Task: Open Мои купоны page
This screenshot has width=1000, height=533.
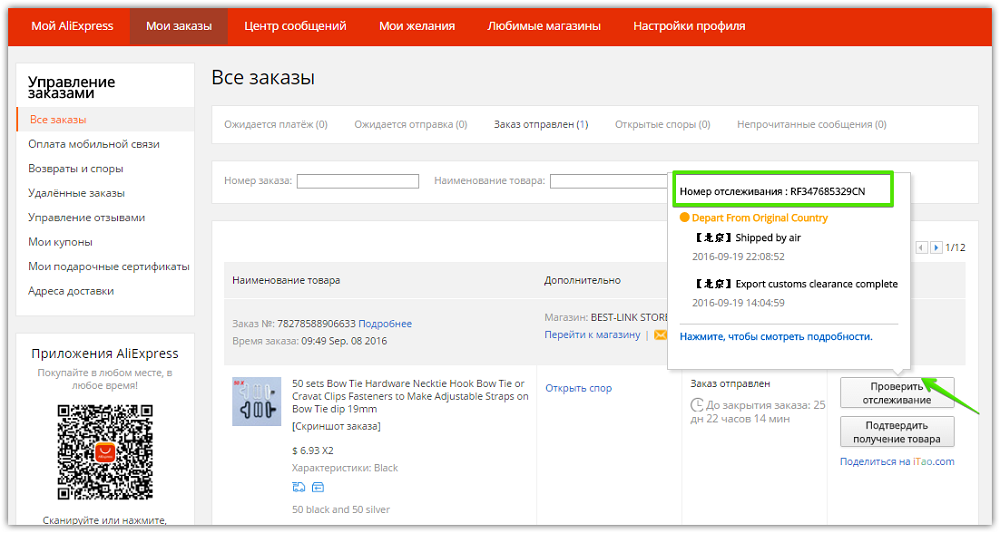Action: (x=60, y=242)
